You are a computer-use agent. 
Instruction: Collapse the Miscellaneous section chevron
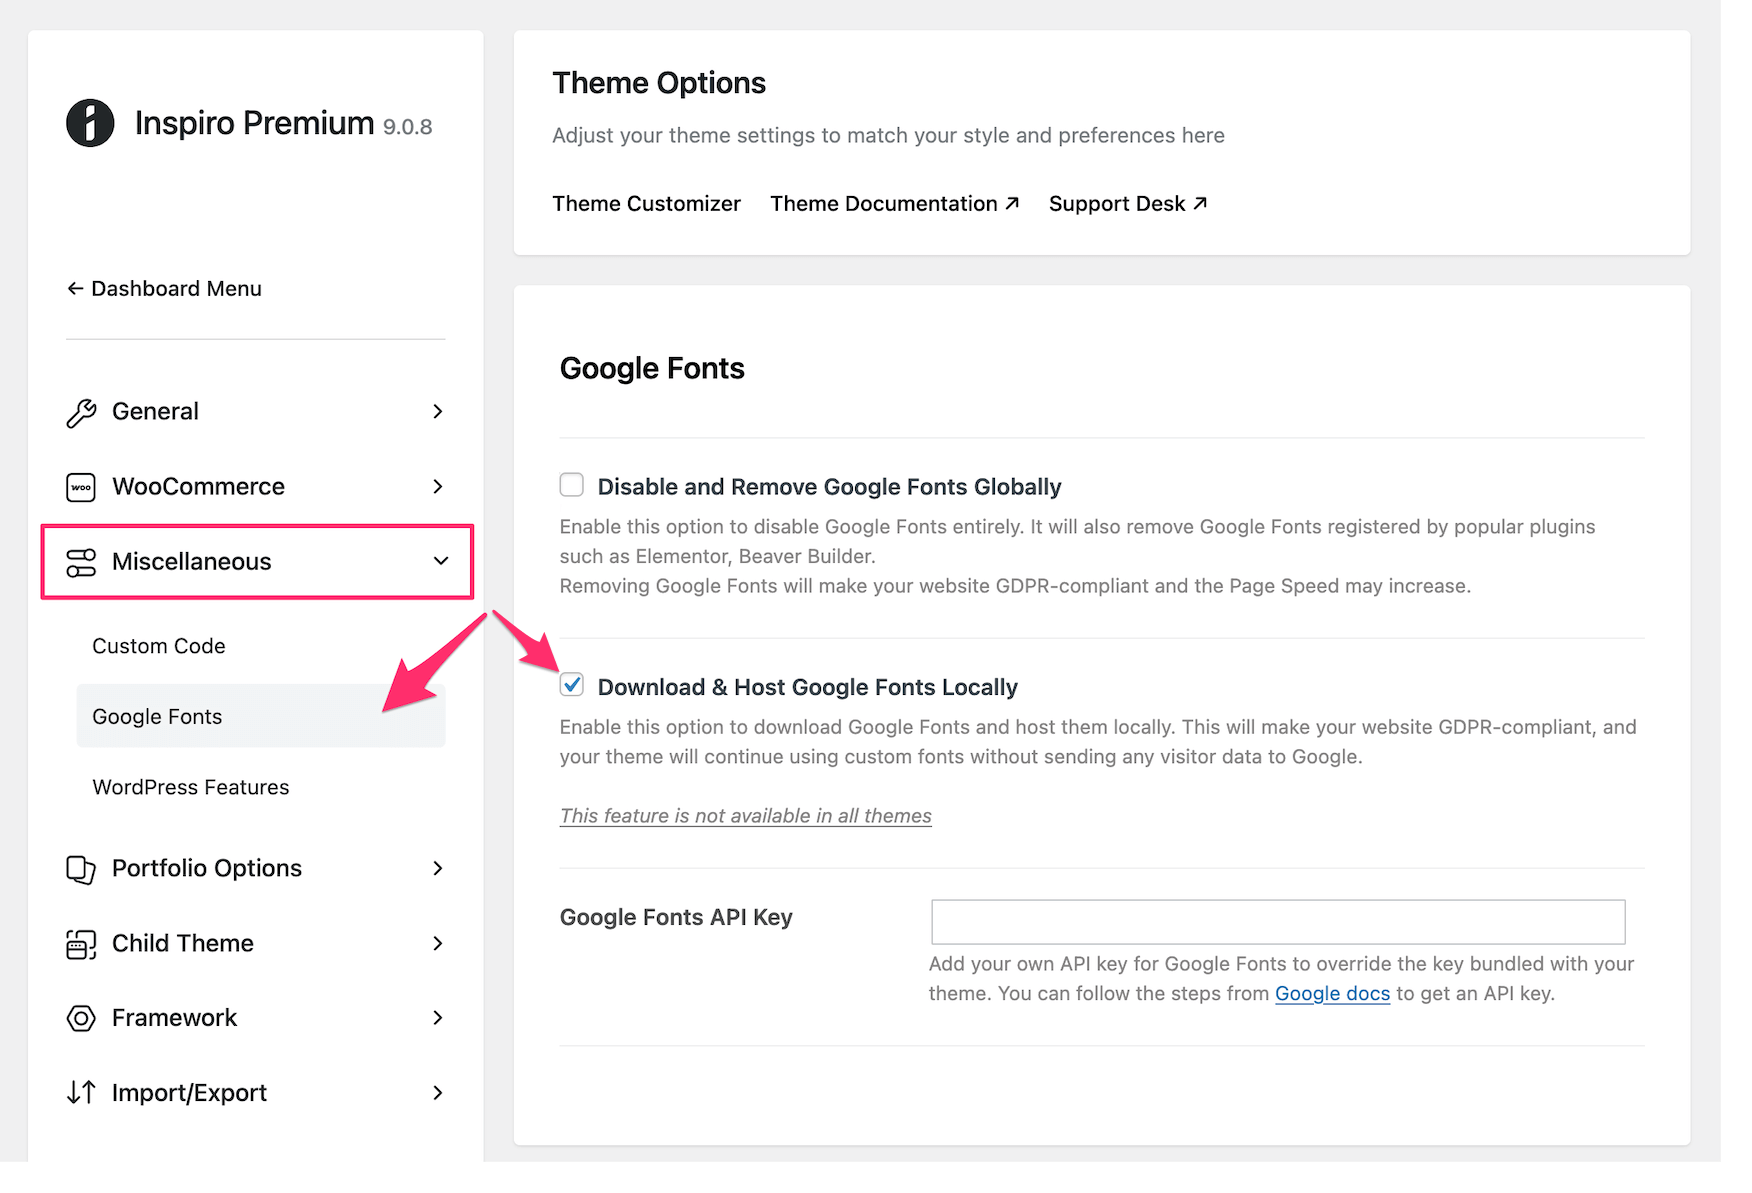[441, 561]
